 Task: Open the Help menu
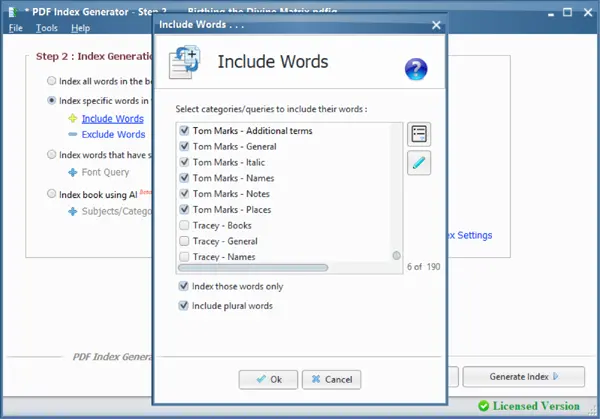point(80,28)
